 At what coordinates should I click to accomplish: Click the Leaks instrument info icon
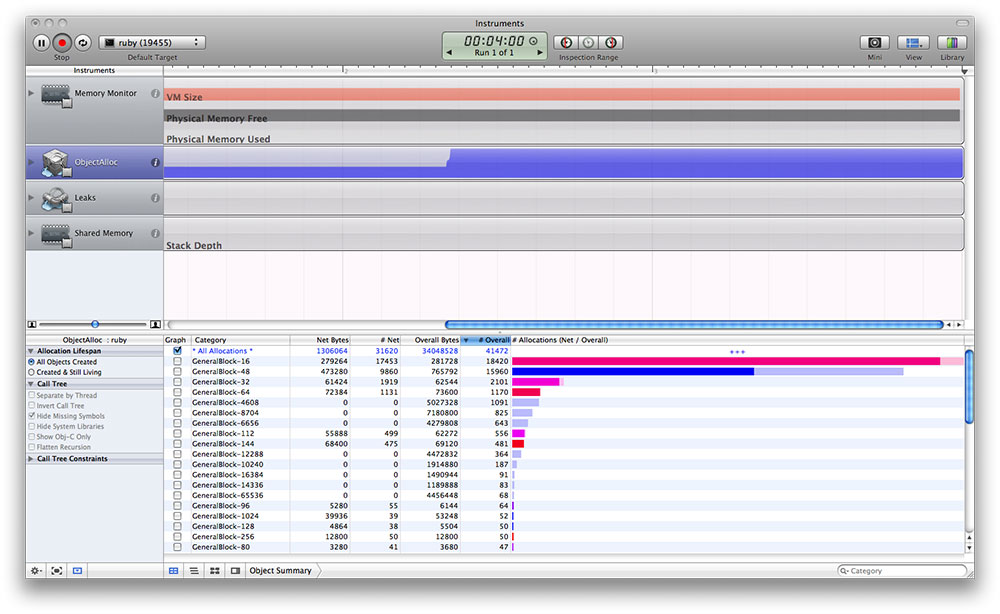(155, 198)
